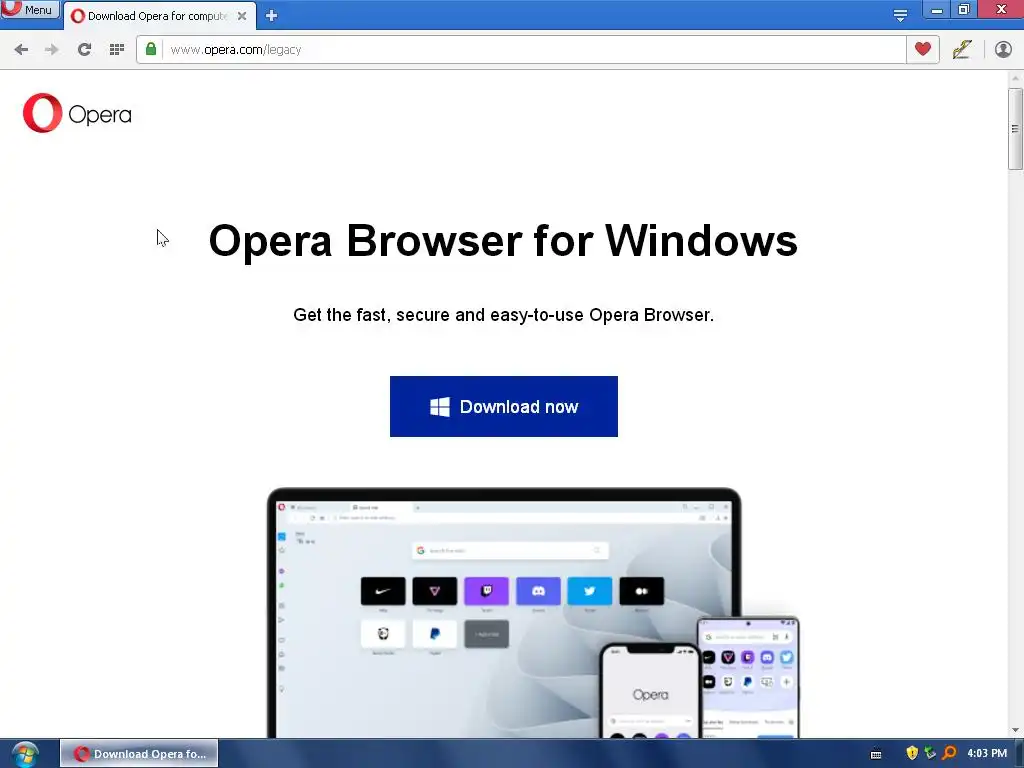Viewport: 1024px width, 768px height.
Task: Add page to bookmarks with heart icon
Action: point(922,49)
